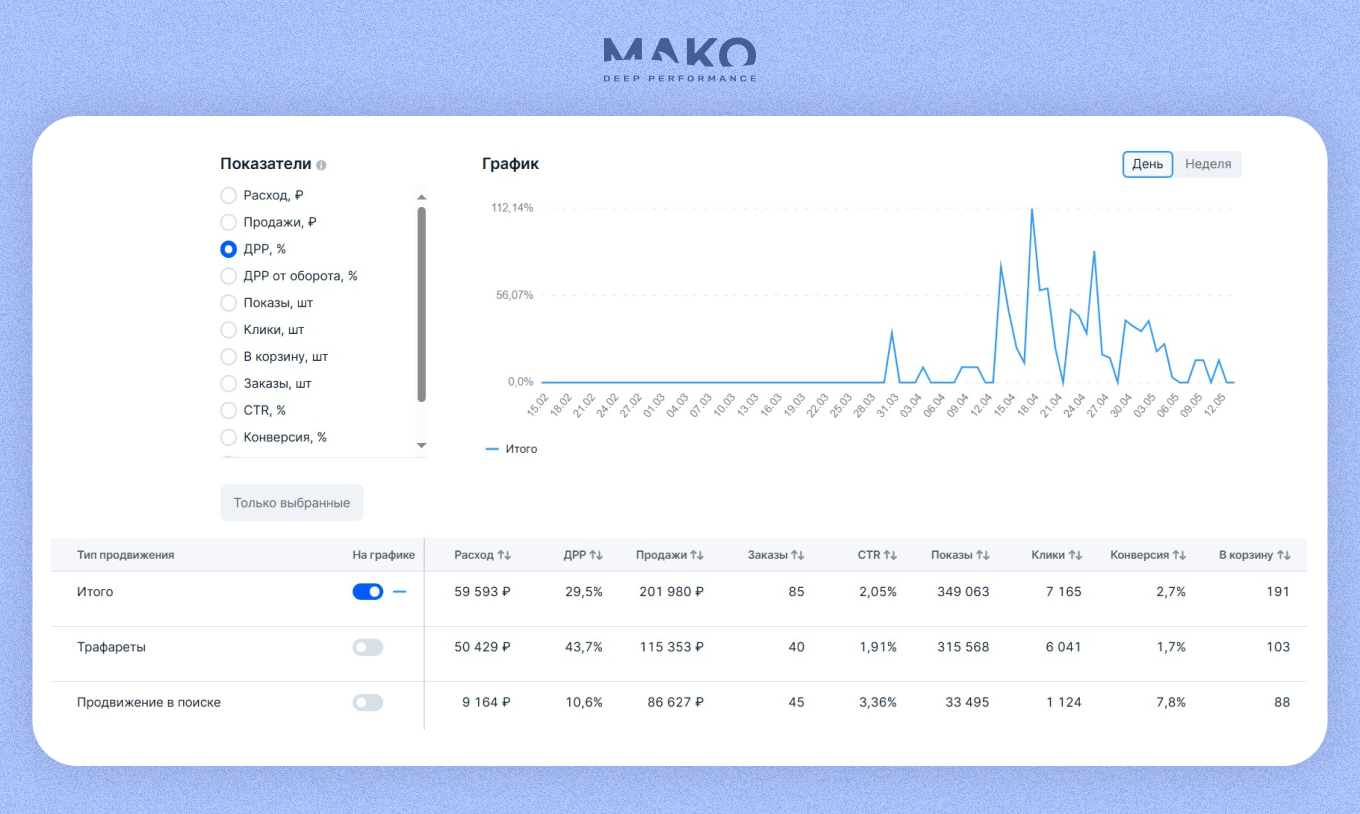This screenshot has width=1360, height=814.
Task: Click the down arrow of metrics scrollbar
Action: click(x=421, y=445)
